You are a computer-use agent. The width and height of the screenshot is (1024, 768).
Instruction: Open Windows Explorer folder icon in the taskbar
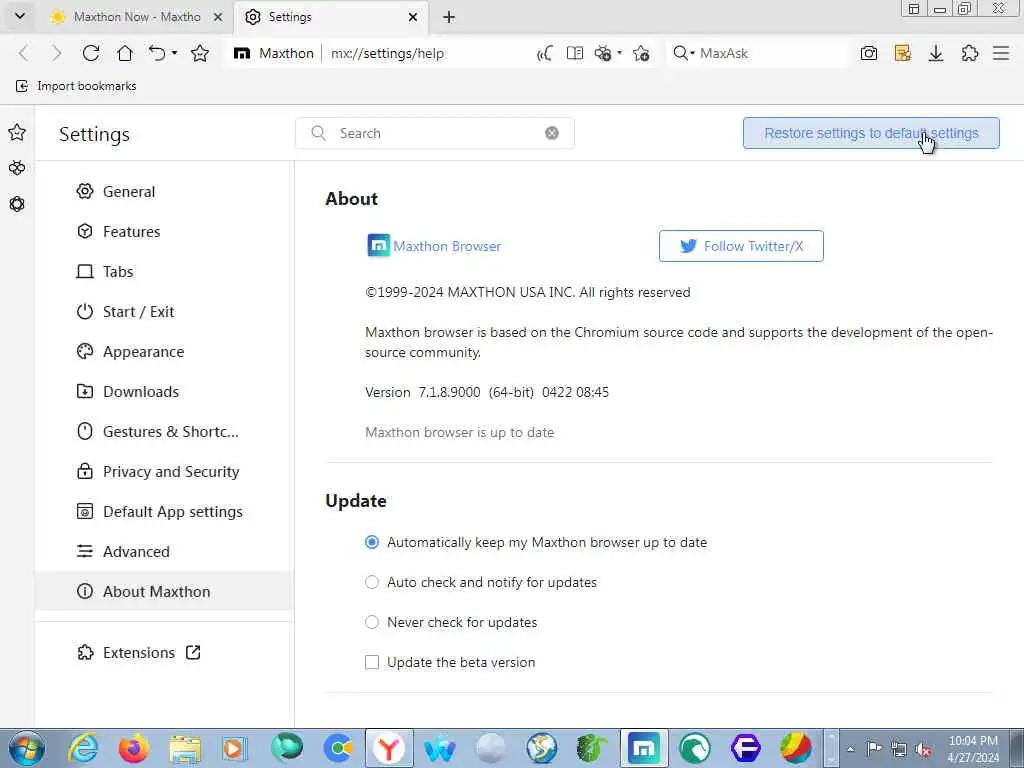(185, 748)
